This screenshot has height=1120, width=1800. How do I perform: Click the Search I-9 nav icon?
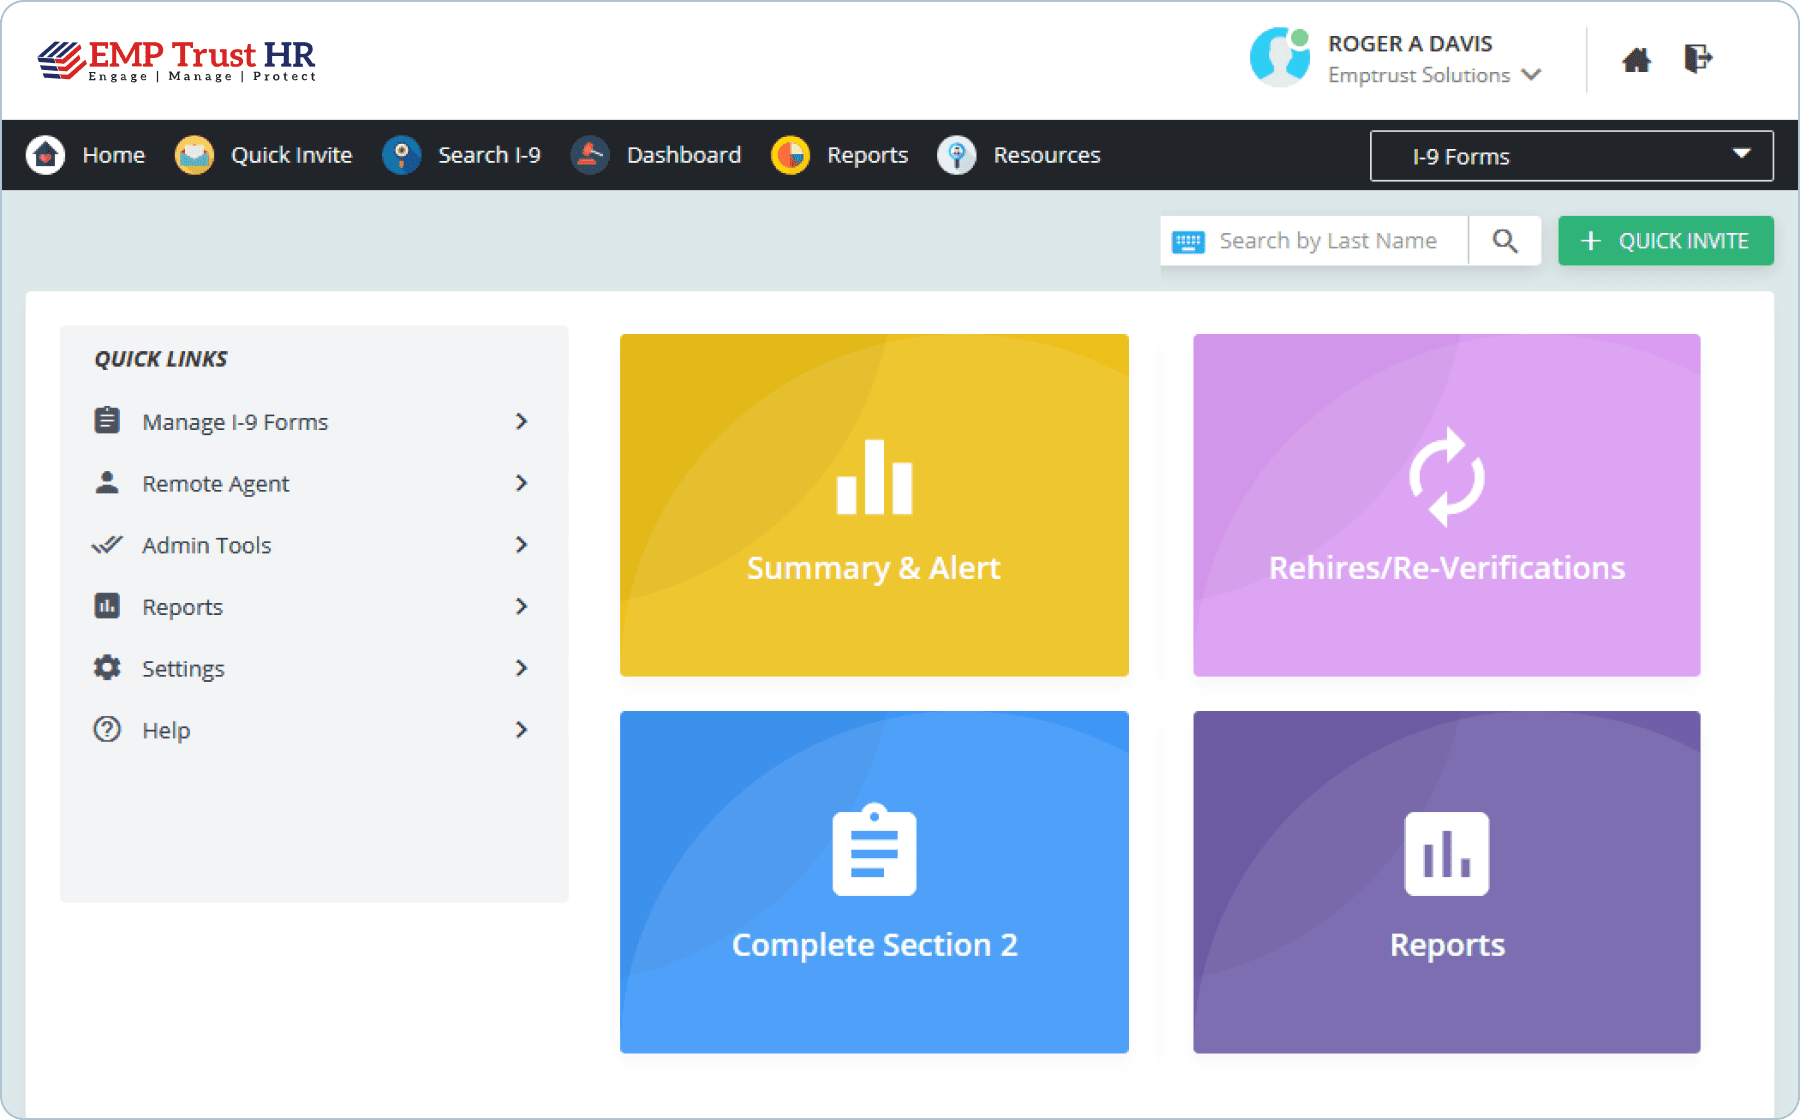(x=401, y=155)
